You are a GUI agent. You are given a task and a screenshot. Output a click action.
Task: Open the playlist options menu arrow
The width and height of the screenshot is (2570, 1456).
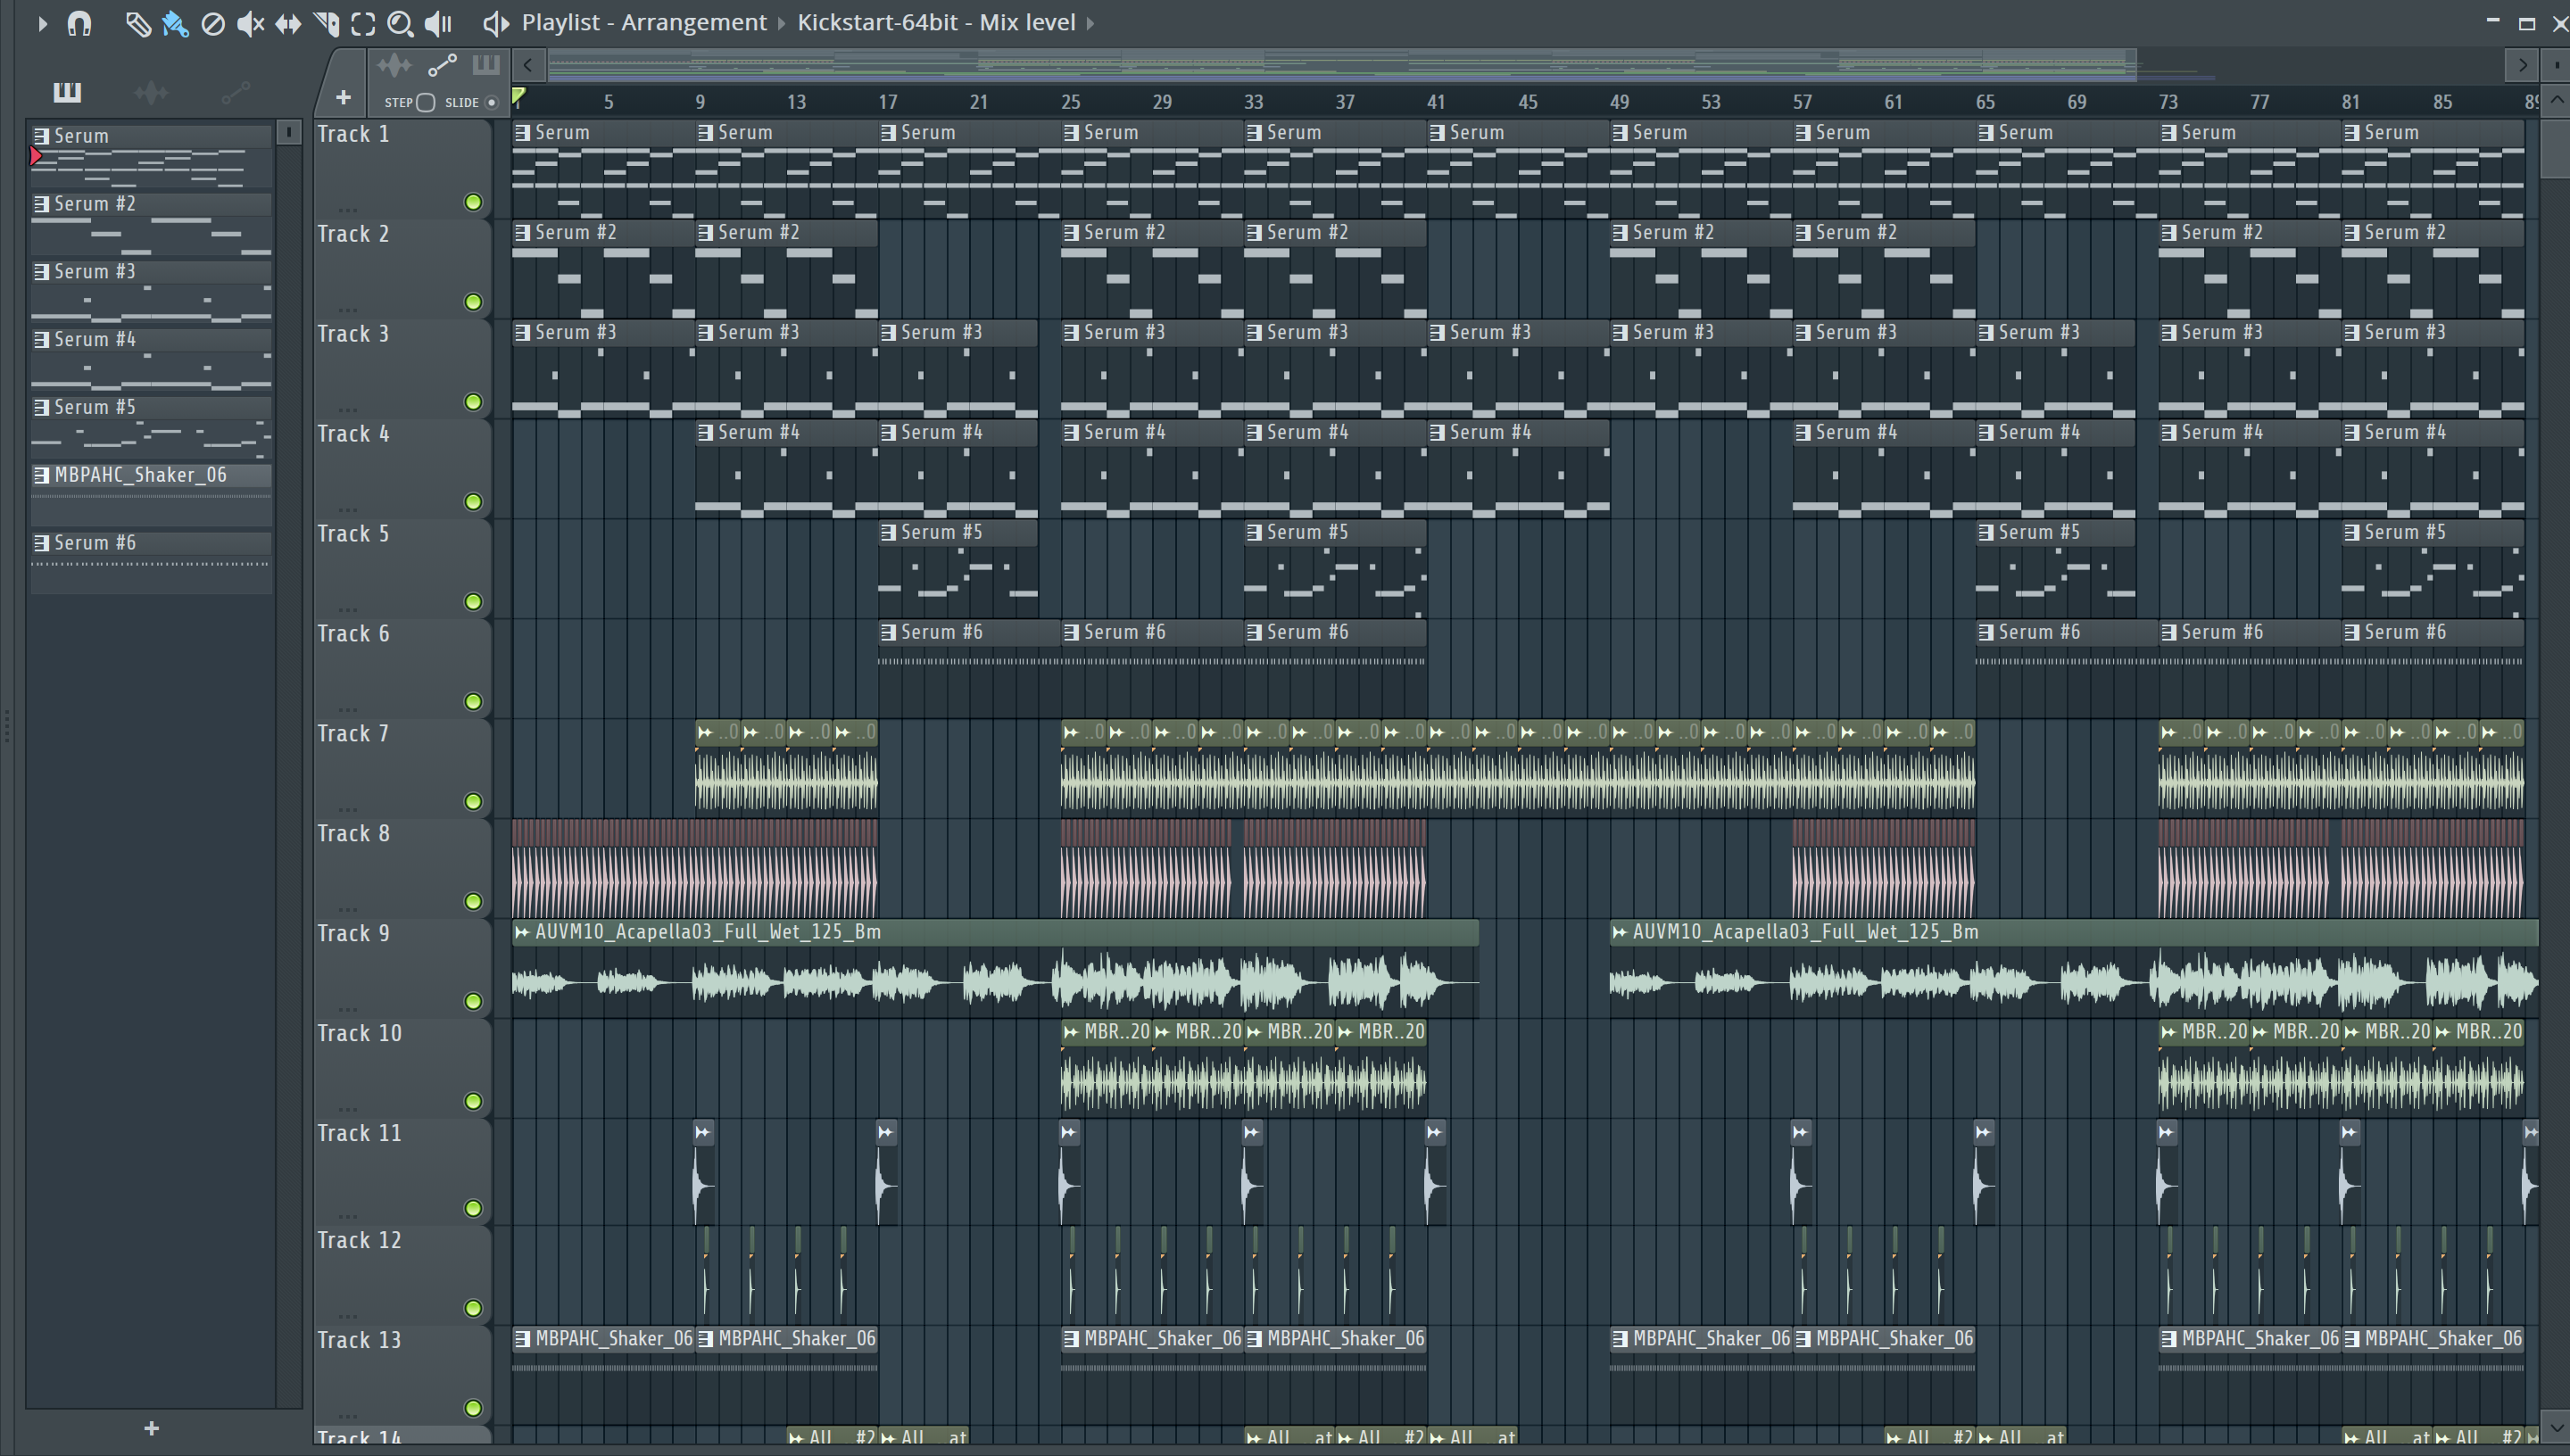[42, 23]
